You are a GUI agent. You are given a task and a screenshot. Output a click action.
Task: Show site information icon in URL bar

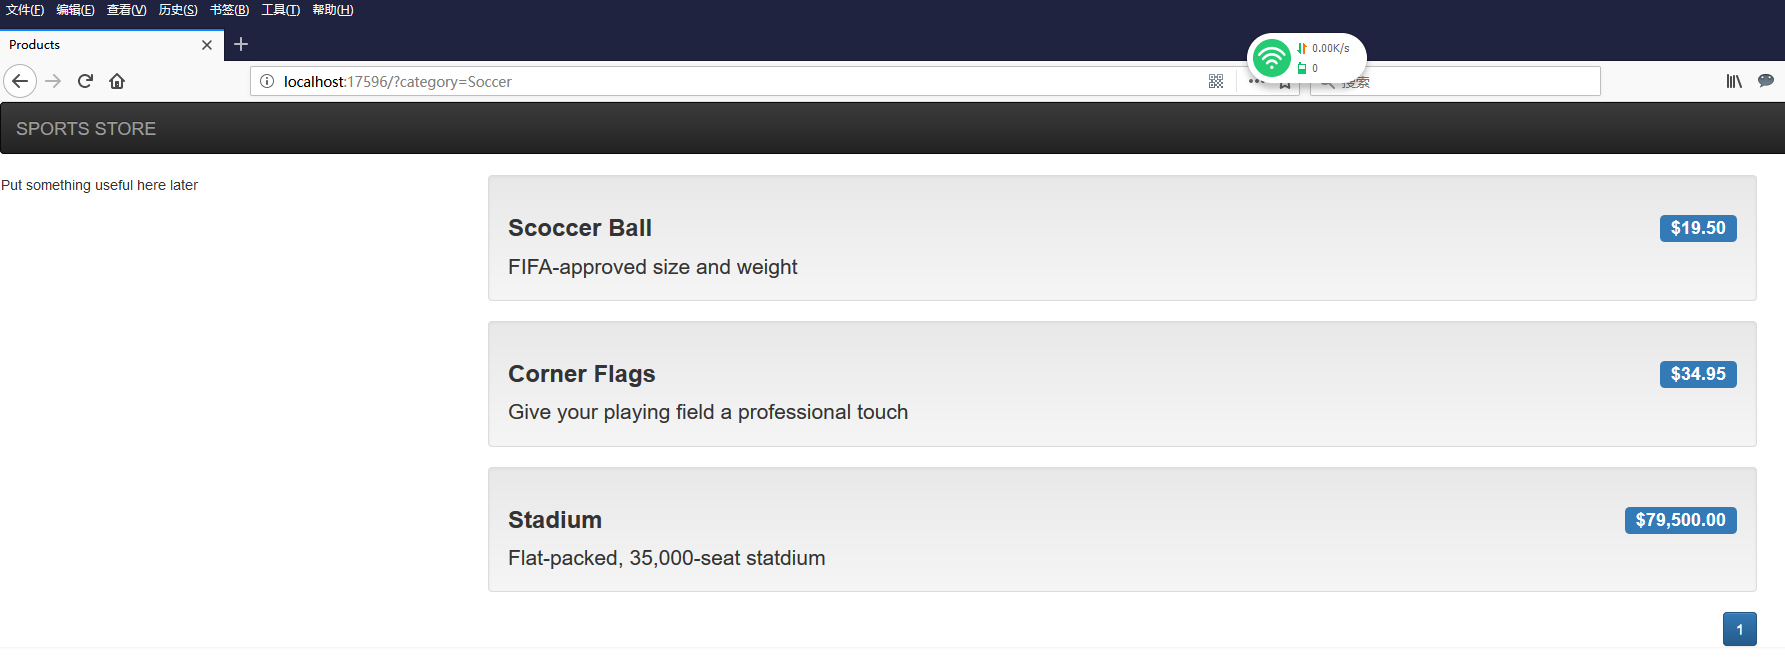(x=267, y=81)
